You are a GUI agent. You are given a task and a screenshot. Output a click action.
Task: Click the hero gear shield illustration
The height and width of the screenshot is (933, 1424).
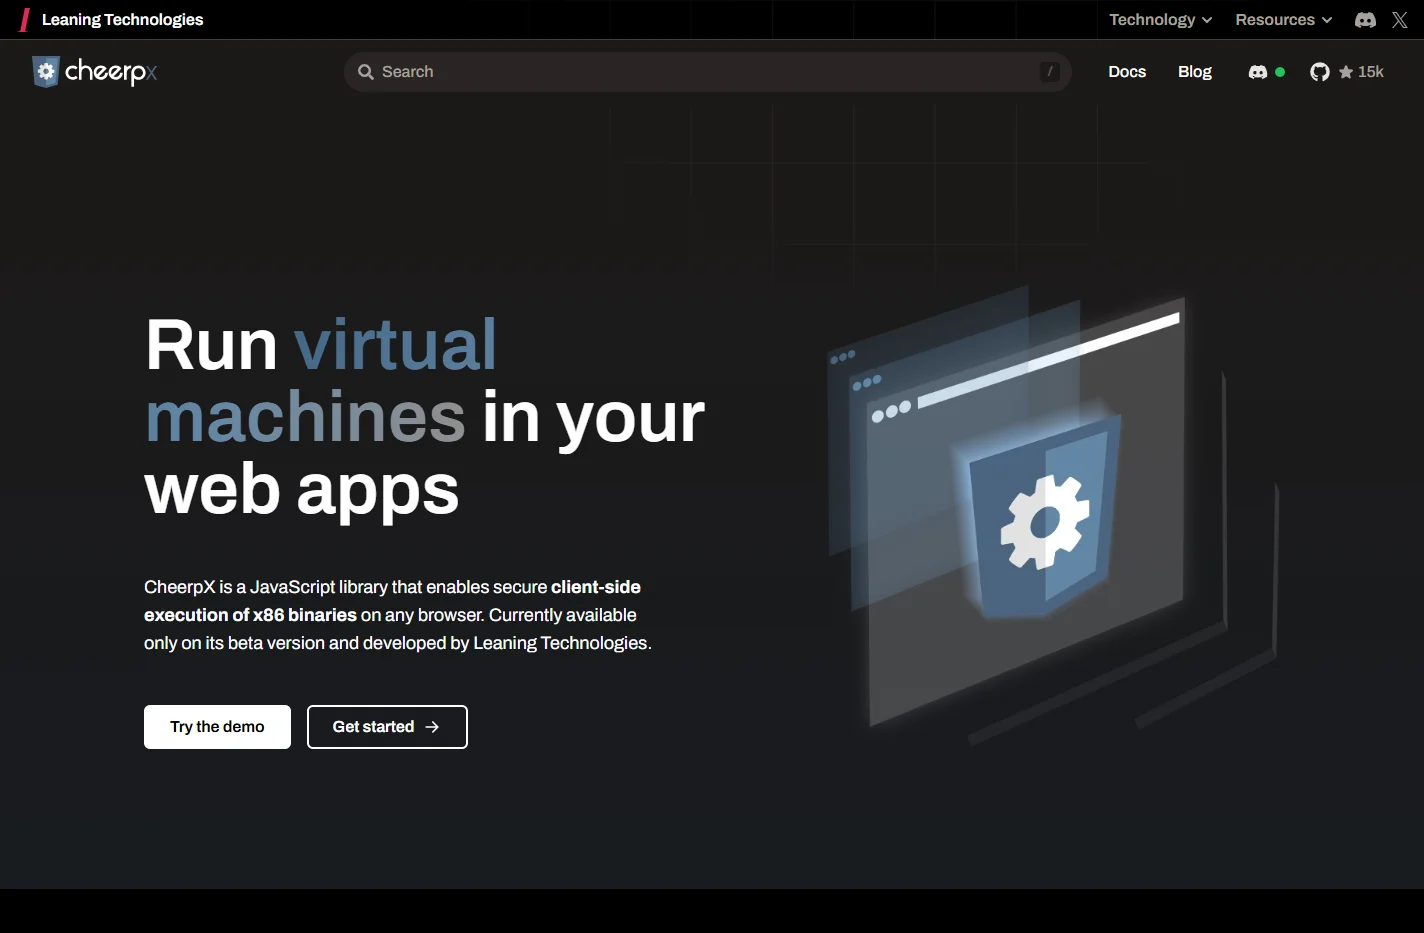click(1045, 520)
